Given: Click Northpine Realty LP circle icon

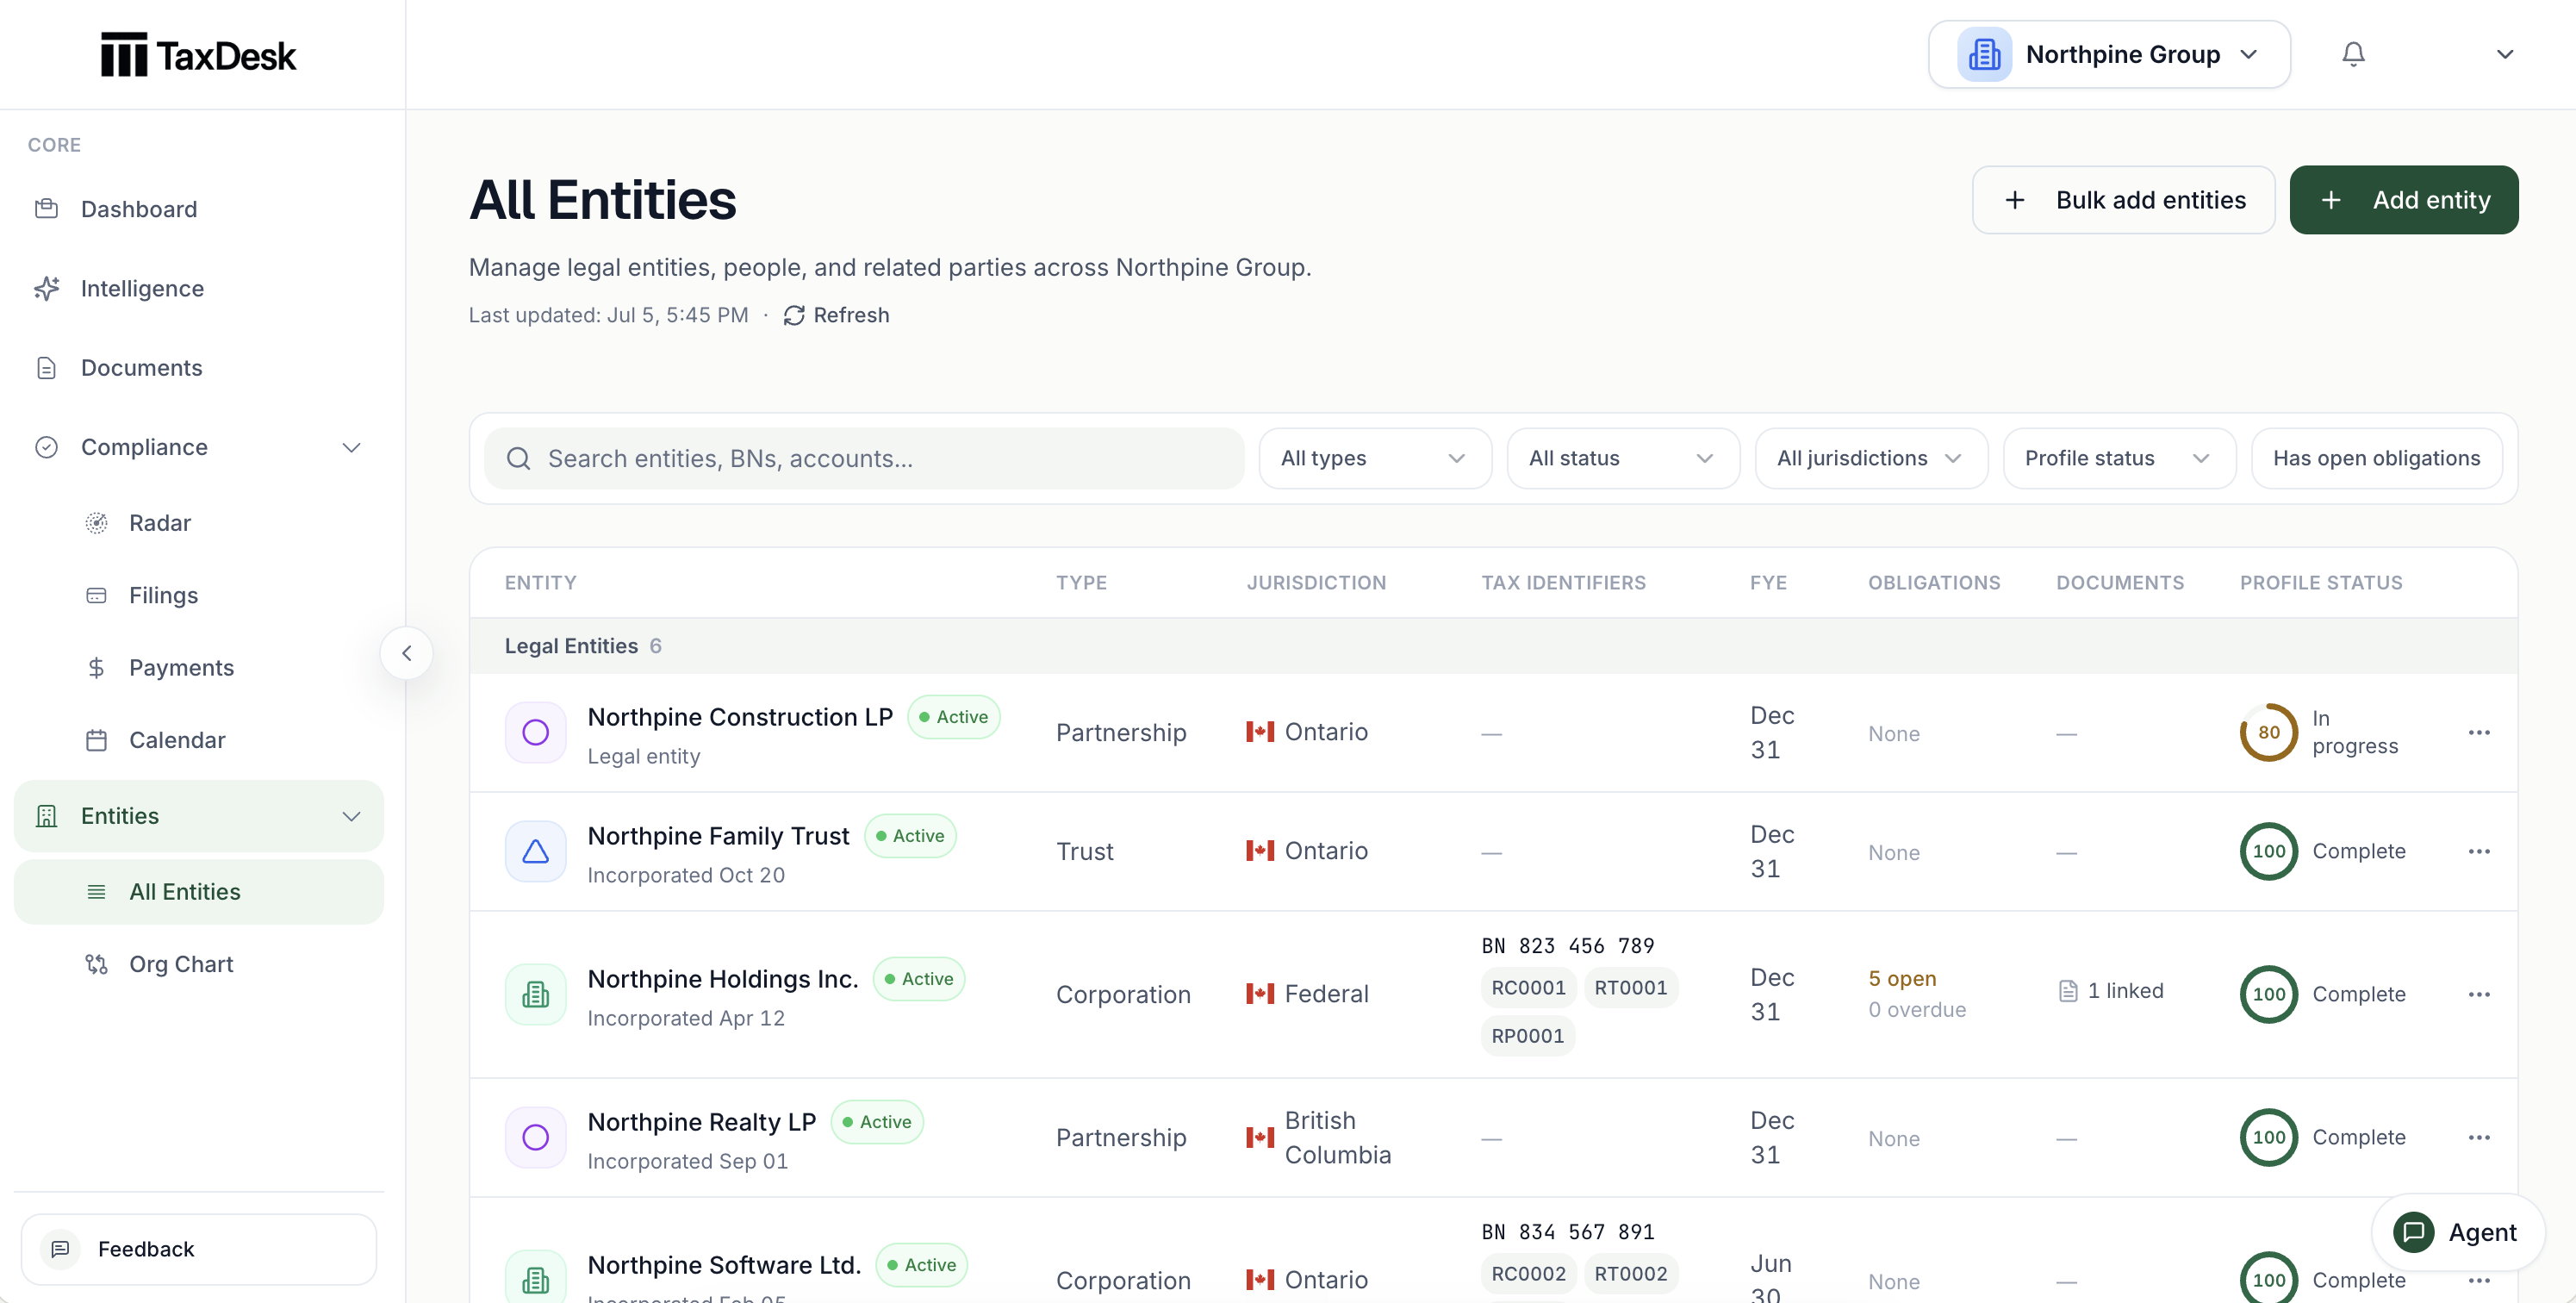Looking at the screenshot, I should coord(536,1137).
